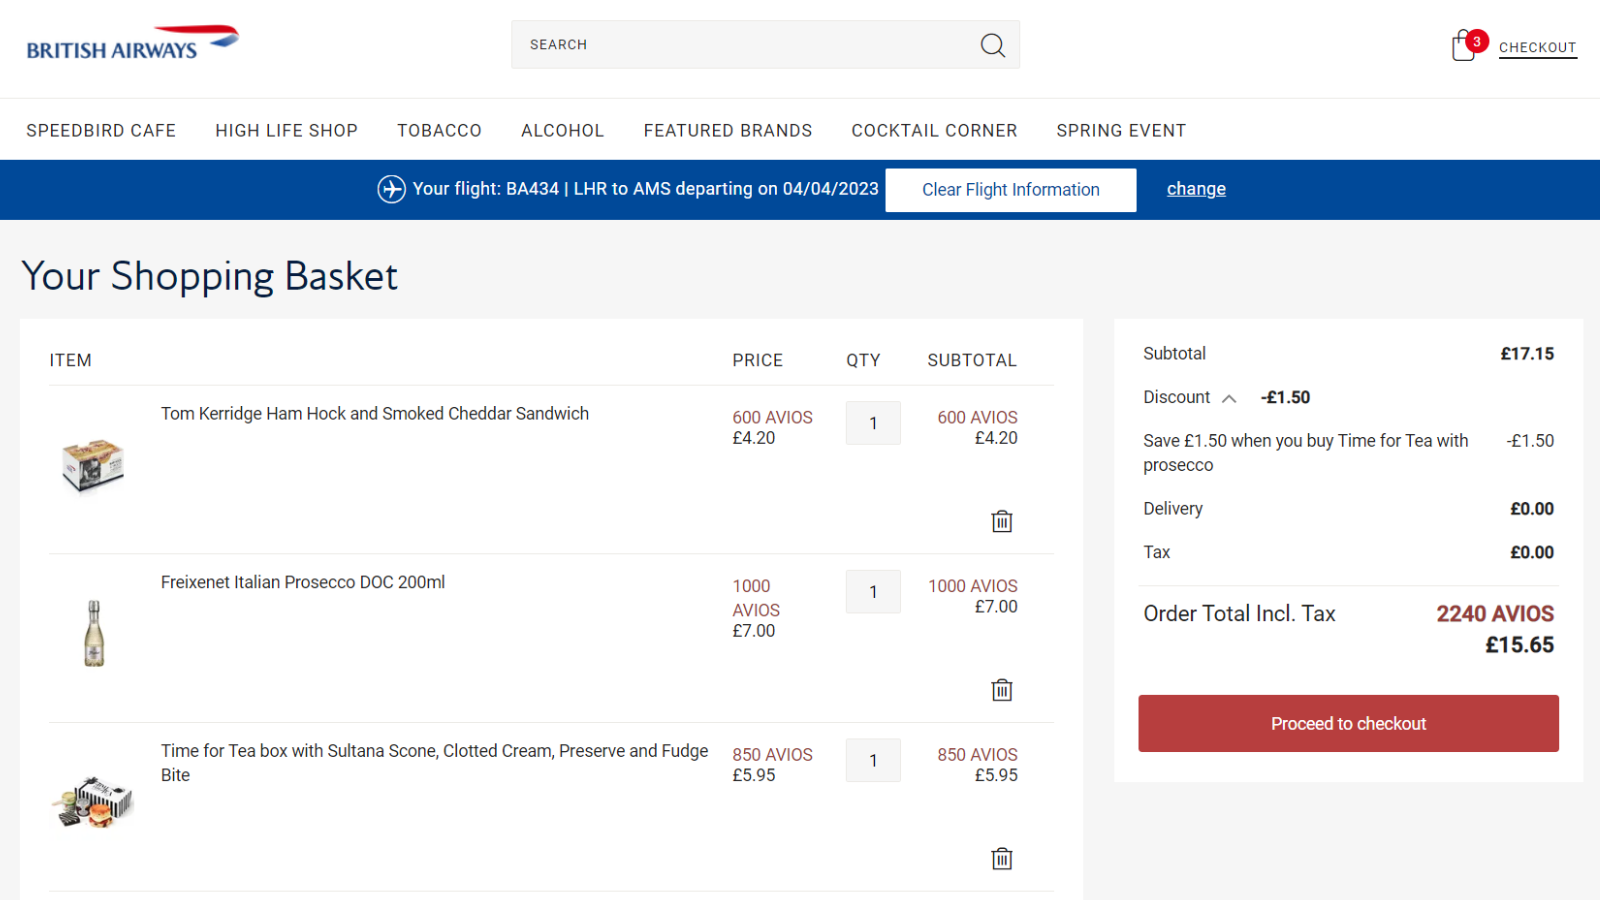Click the order total £15.65
Screen dimensions: 1600x900
[x=1519, y=645]
